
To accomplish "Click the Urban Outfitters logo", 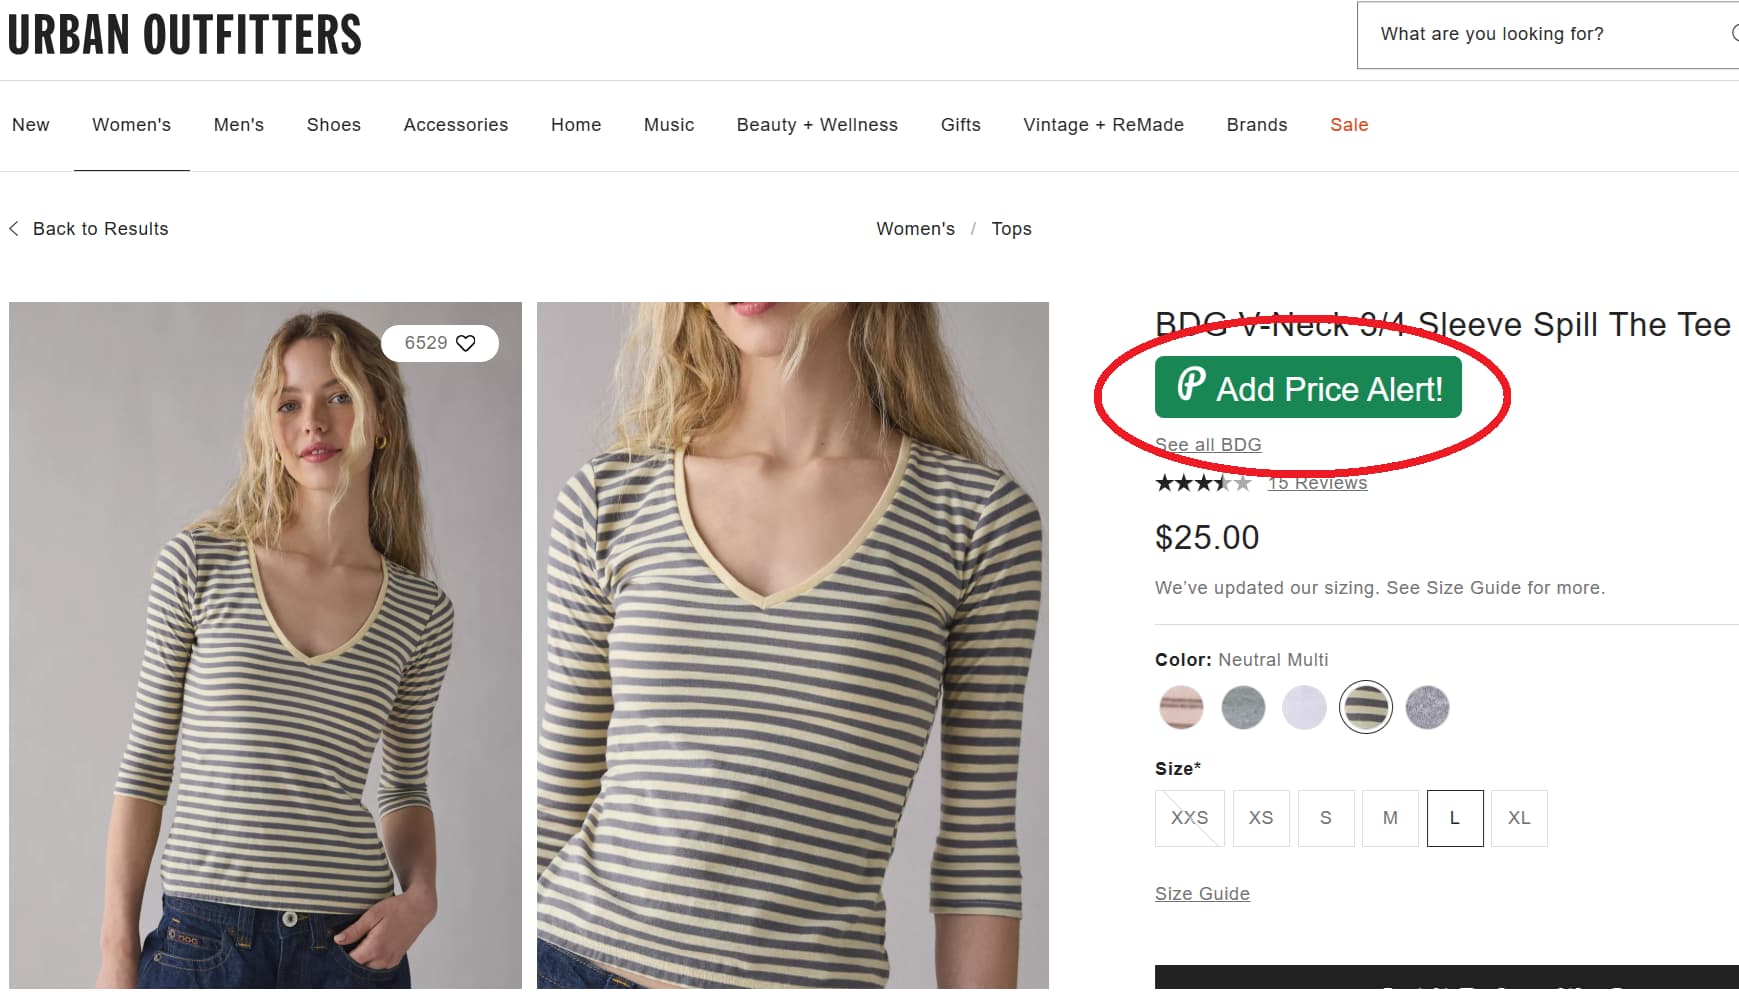I will coord(184,33).
